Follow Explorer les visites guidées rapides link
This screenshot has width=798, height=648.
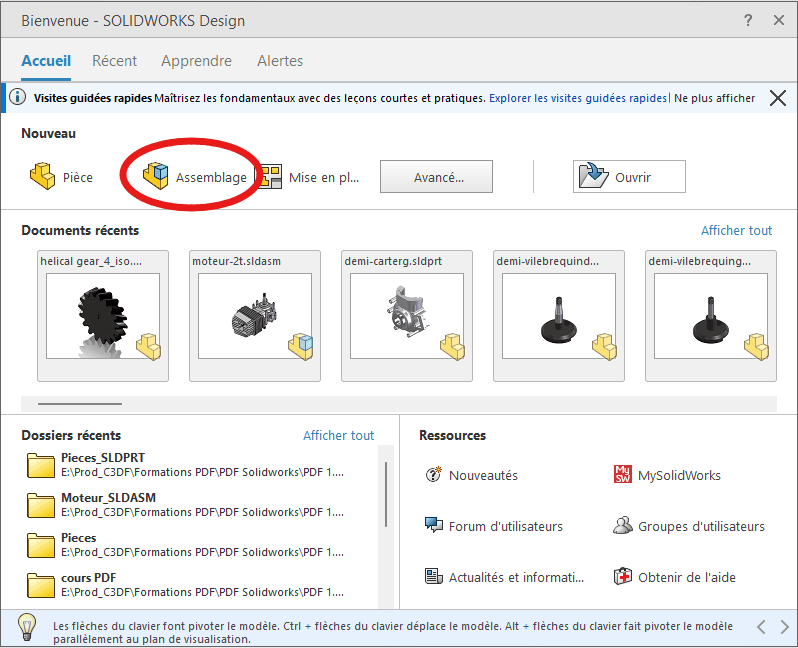tap(578, 98)
